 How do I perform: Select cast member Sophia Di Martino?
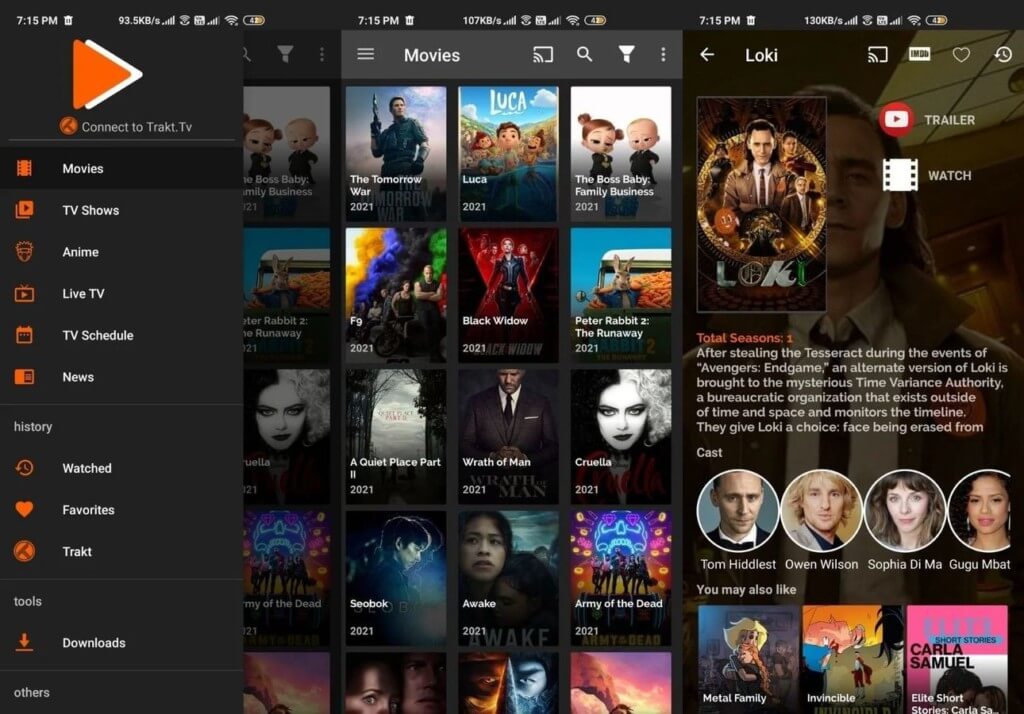coord(904,520)
